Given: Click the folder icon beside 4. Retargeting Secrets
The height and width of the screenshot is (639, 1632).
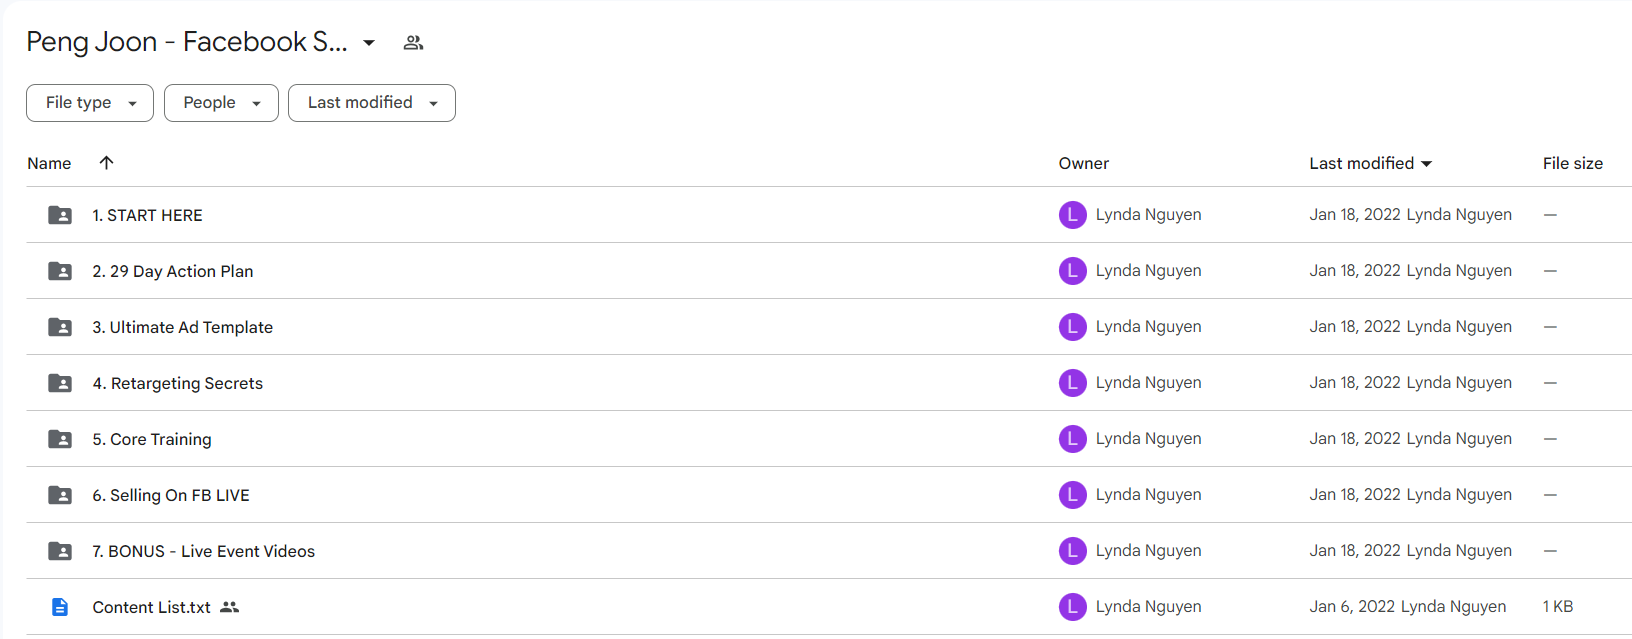Looking at the screenshot, I should coord(60,383).
